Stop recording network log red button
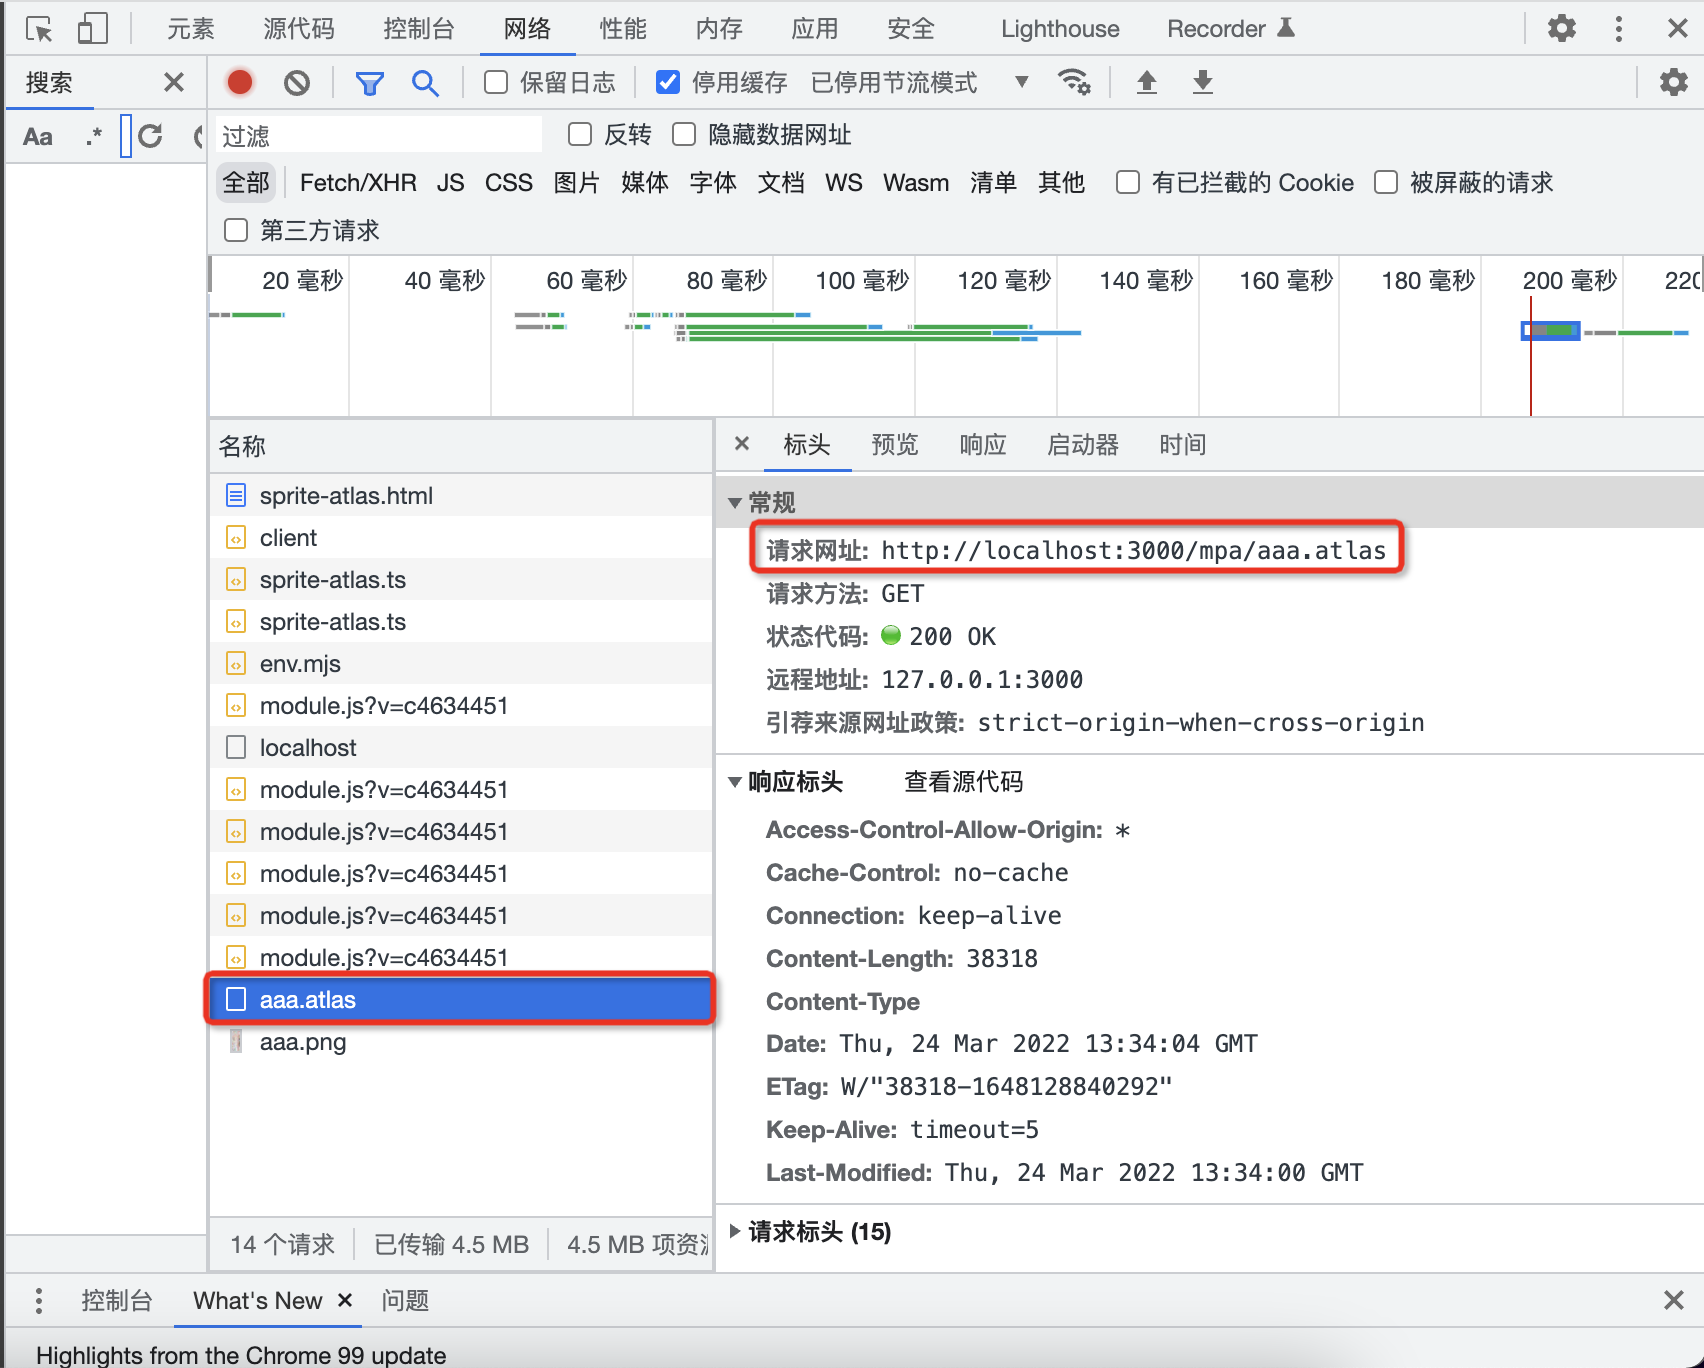Viewport: 1704px width, 1368px height. tap(240, 82)
